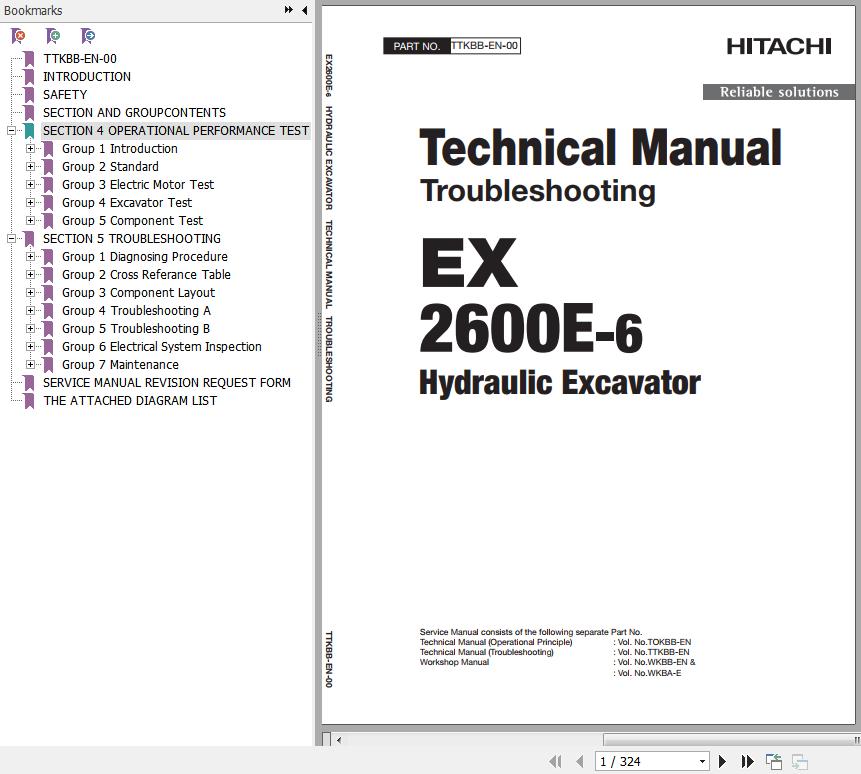This screenshot has width=861, height=774.
Task: Collapse SECTION 5 TROUBLESHOOTING tree node
Action: (11, 239)
